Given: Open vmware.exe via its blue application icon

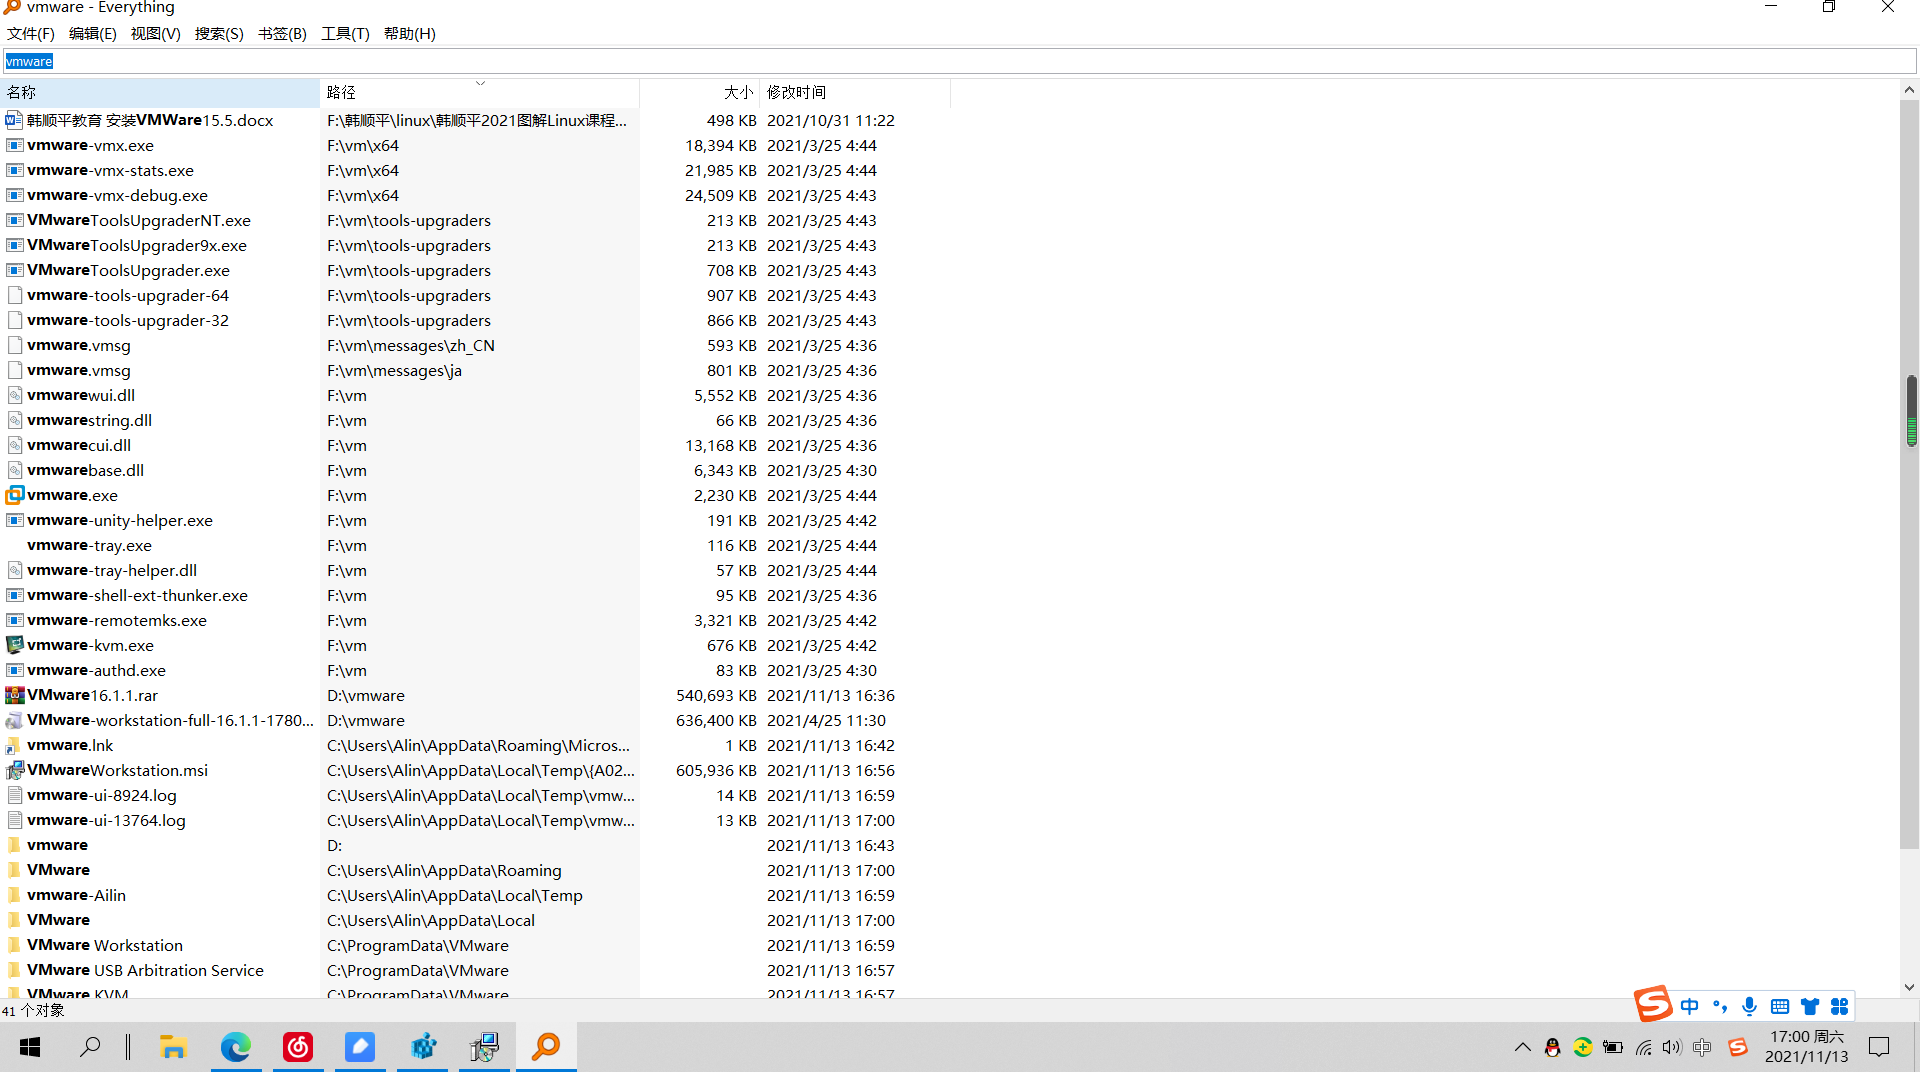Looking at the screenshot, I should point(14,495).
